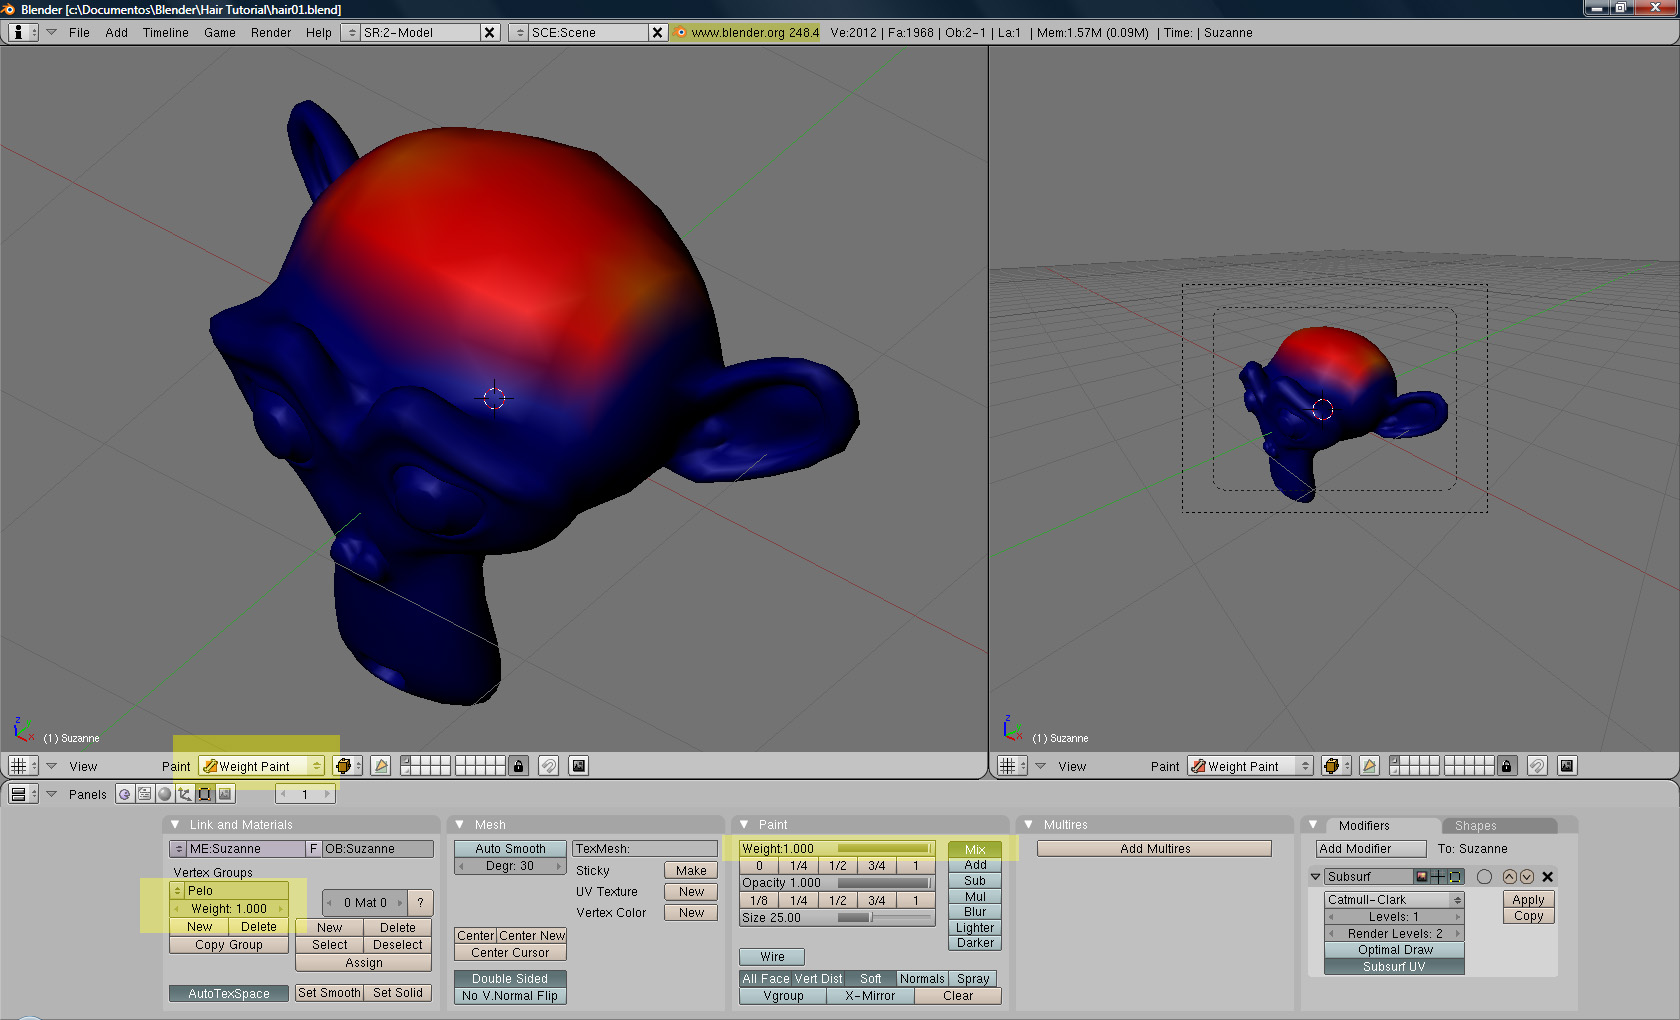Screen dimensions: 1680x1020
Task: Collapse the Link and Materials panel
Action: click(176, 825)
